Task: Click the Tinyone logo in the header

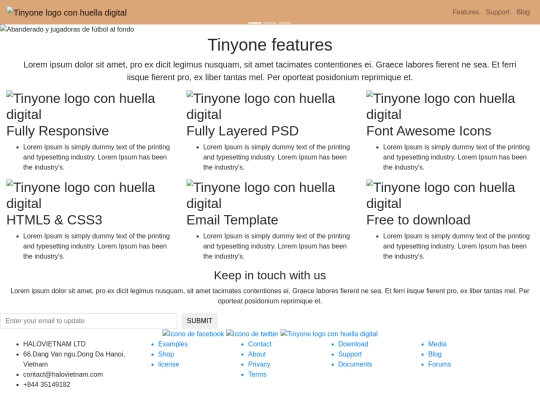Action: click(66, 12)
